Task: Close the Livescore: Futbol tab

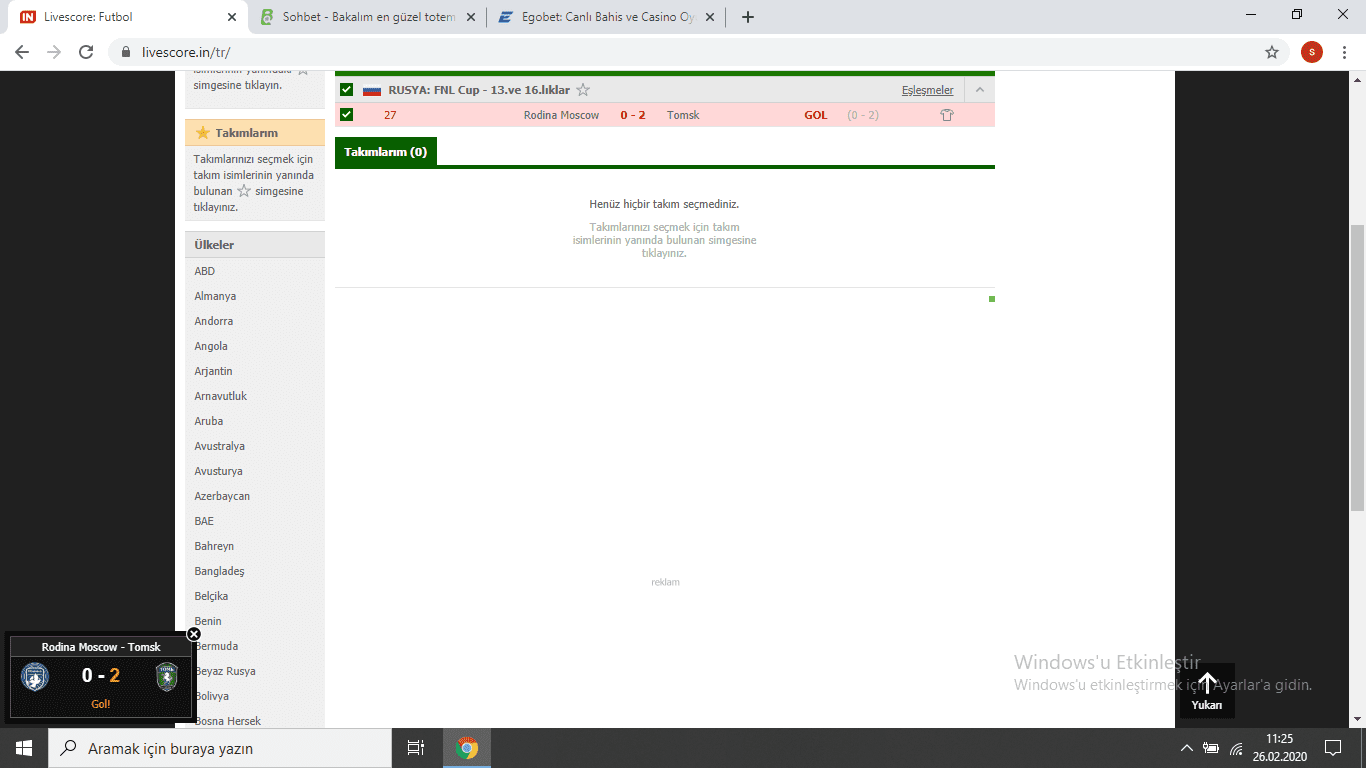Action: (232, 17)
